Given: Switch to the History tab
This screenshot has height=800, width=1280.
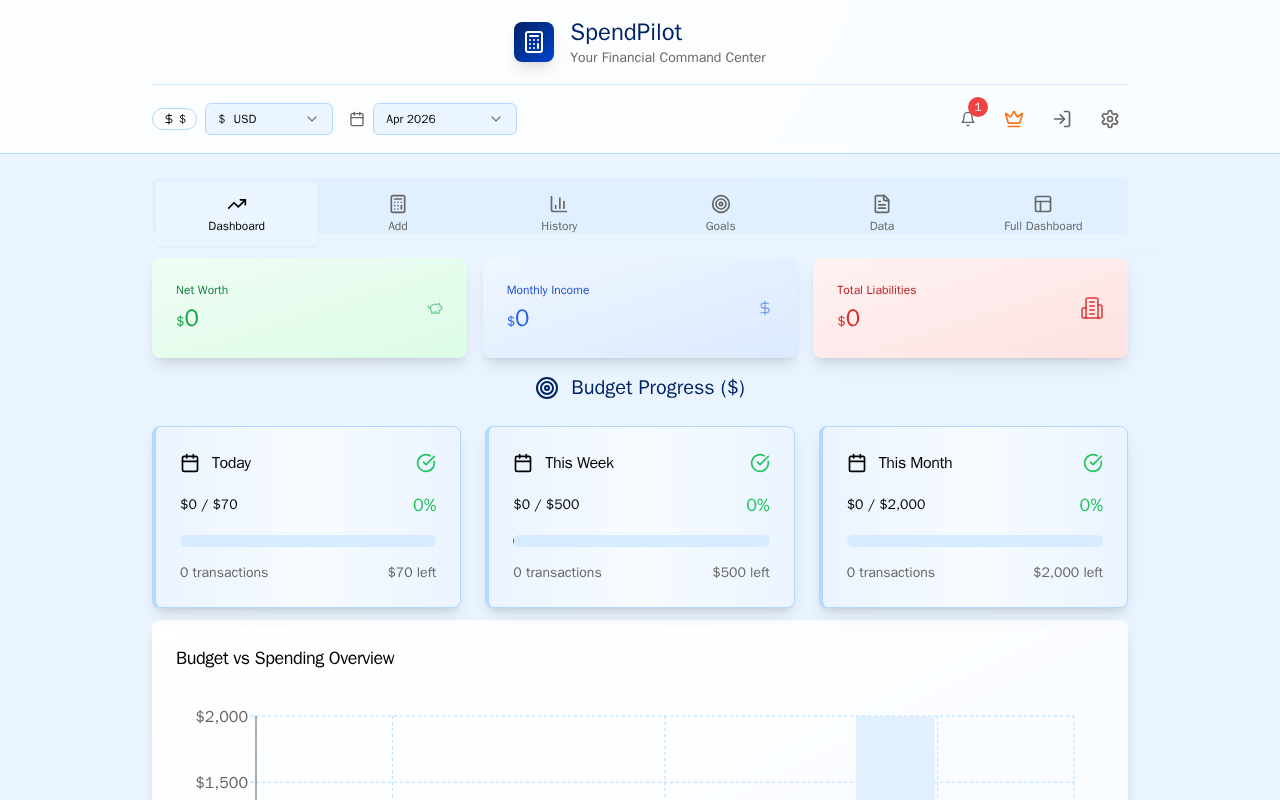Looking at the screenshot, I should point(559,213).
